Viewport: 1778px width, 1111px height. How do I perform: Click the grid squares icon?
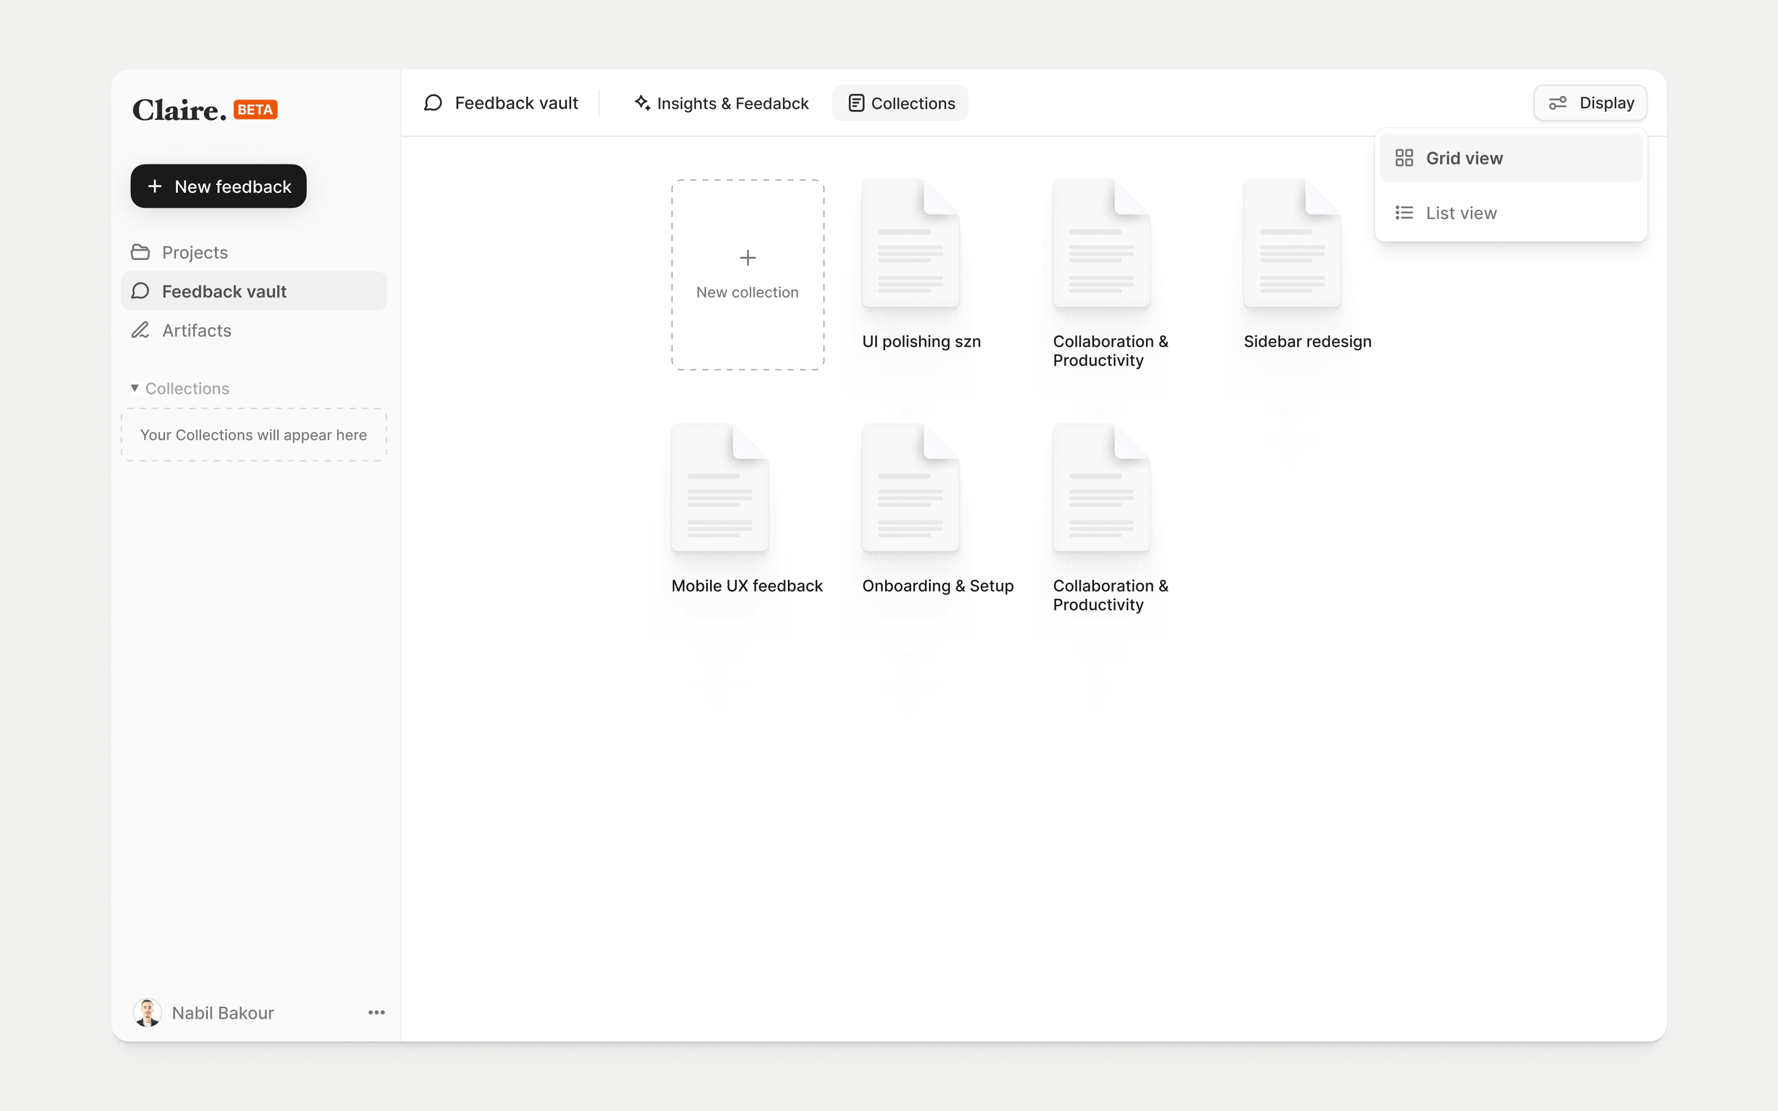point(1404,158)
